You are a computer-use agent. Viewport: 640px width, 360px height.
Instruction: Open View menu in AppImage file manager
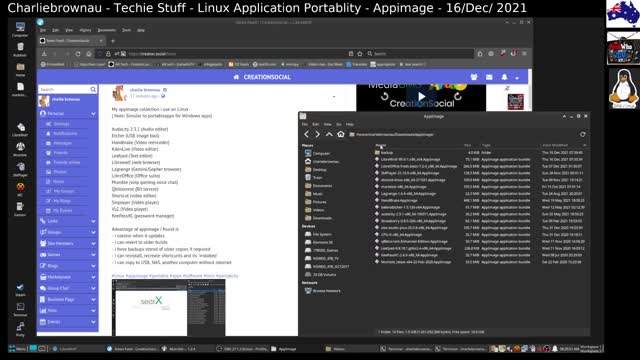click(327, 124)
